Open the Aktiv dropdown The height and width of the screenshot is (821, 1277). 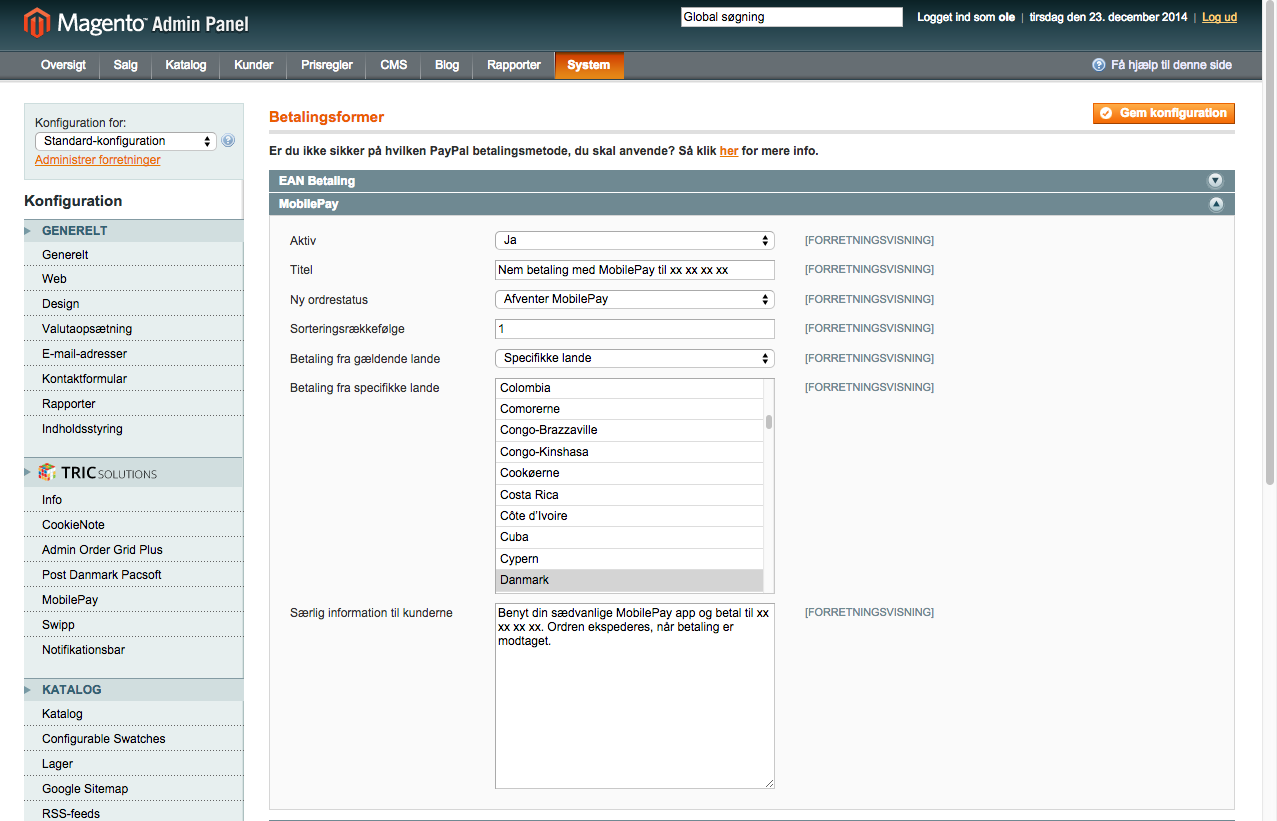[634, 241]
